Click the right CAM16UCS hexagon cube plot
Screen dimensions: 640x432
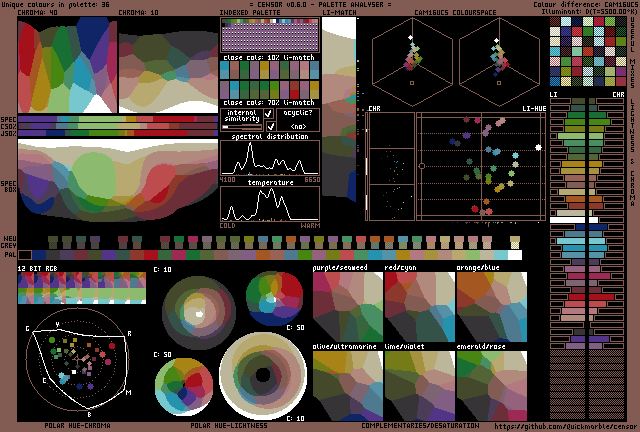[499, 61]
